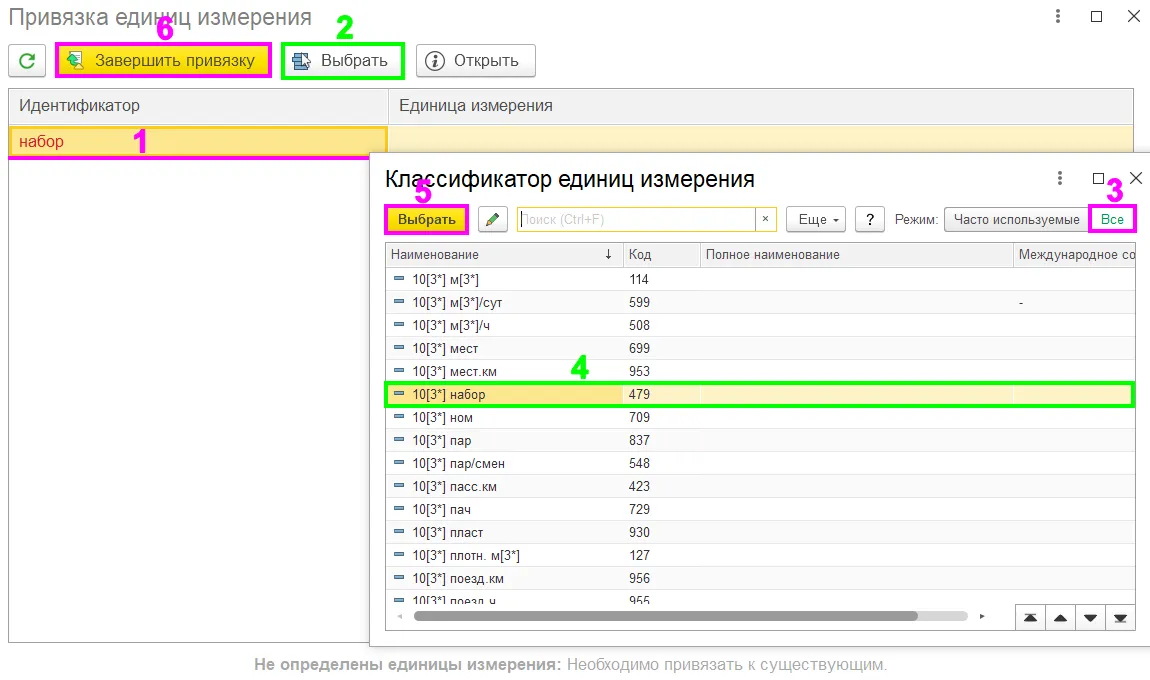This screenshot has width=1150, height=680.
Task: Refresh the unit binding list
Action: (x=27, y=60)
